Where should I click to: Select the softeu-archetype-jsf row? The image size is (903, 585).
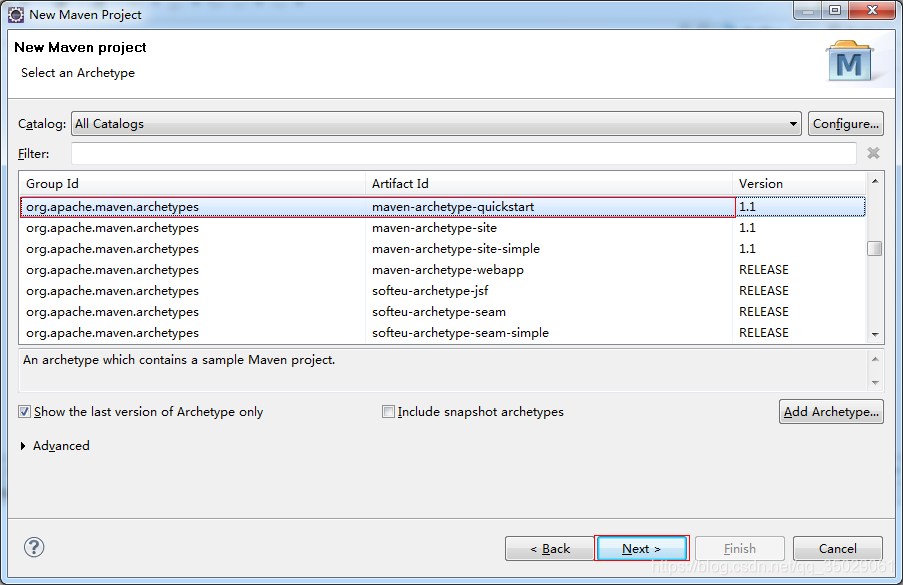coord(442,291)
